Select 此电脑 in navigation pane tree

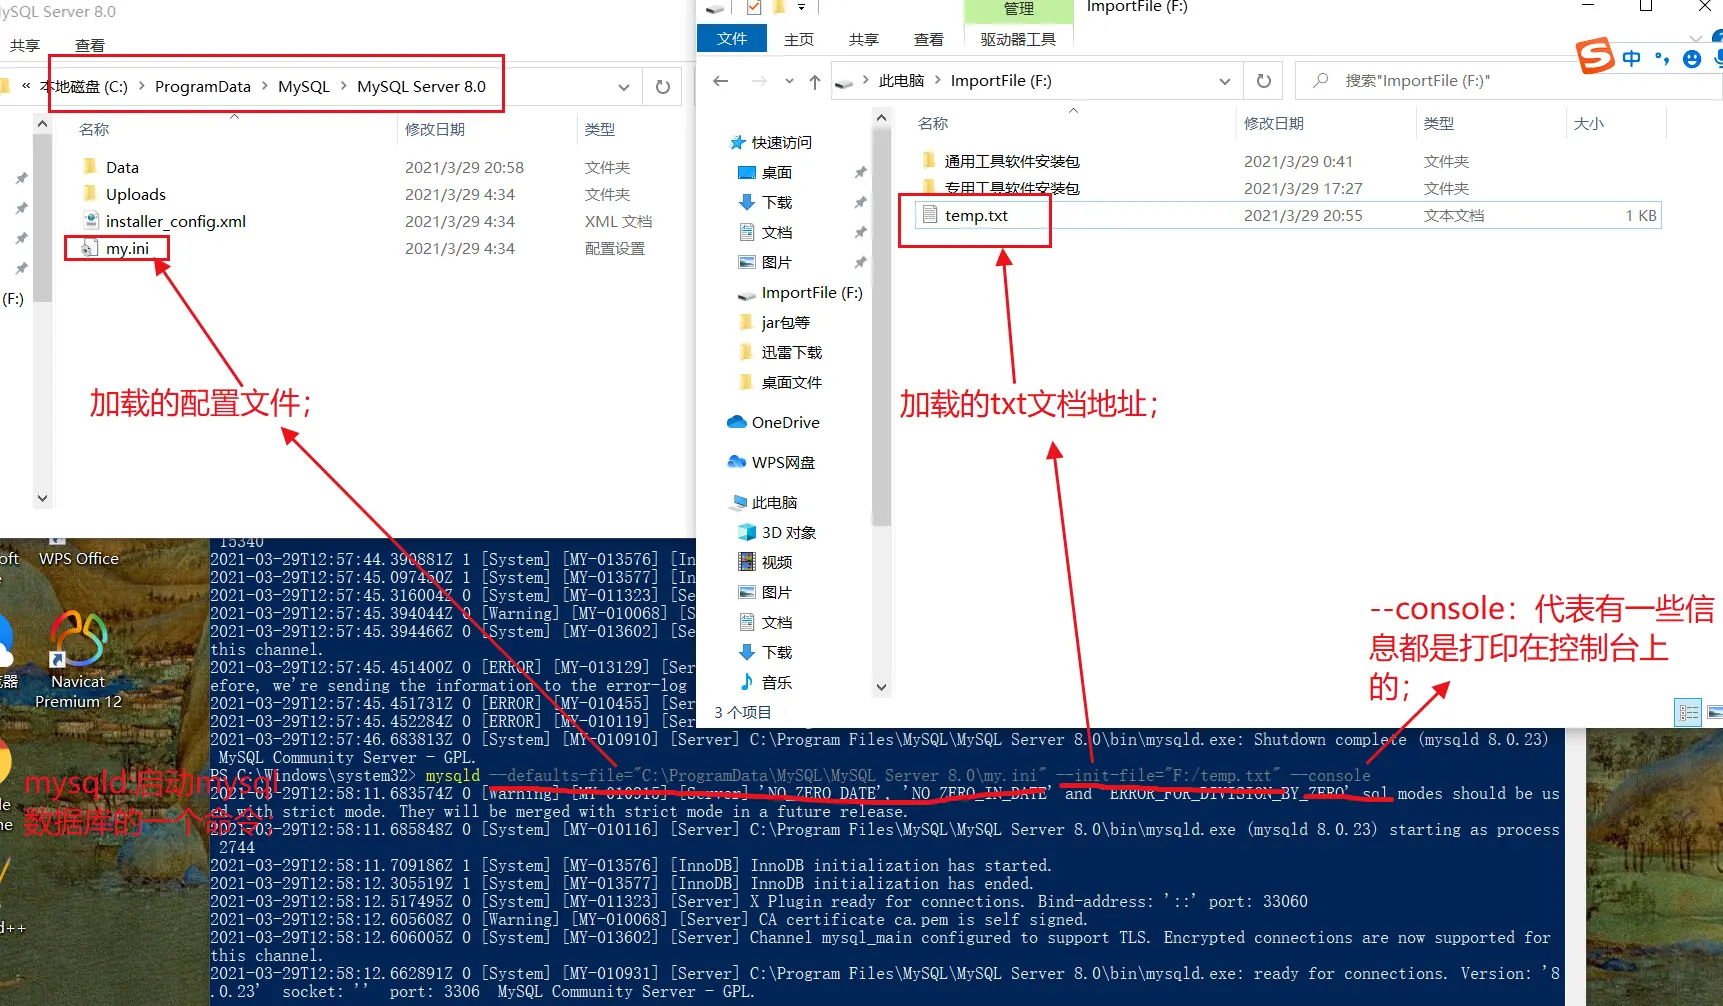[765, 503]
